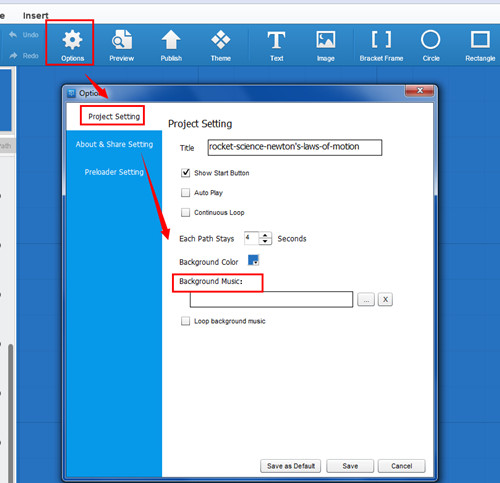This screenshot has height=483, width=500.
Task: Uncheck the Show Start Button checkbox
Action: (185, 173)
